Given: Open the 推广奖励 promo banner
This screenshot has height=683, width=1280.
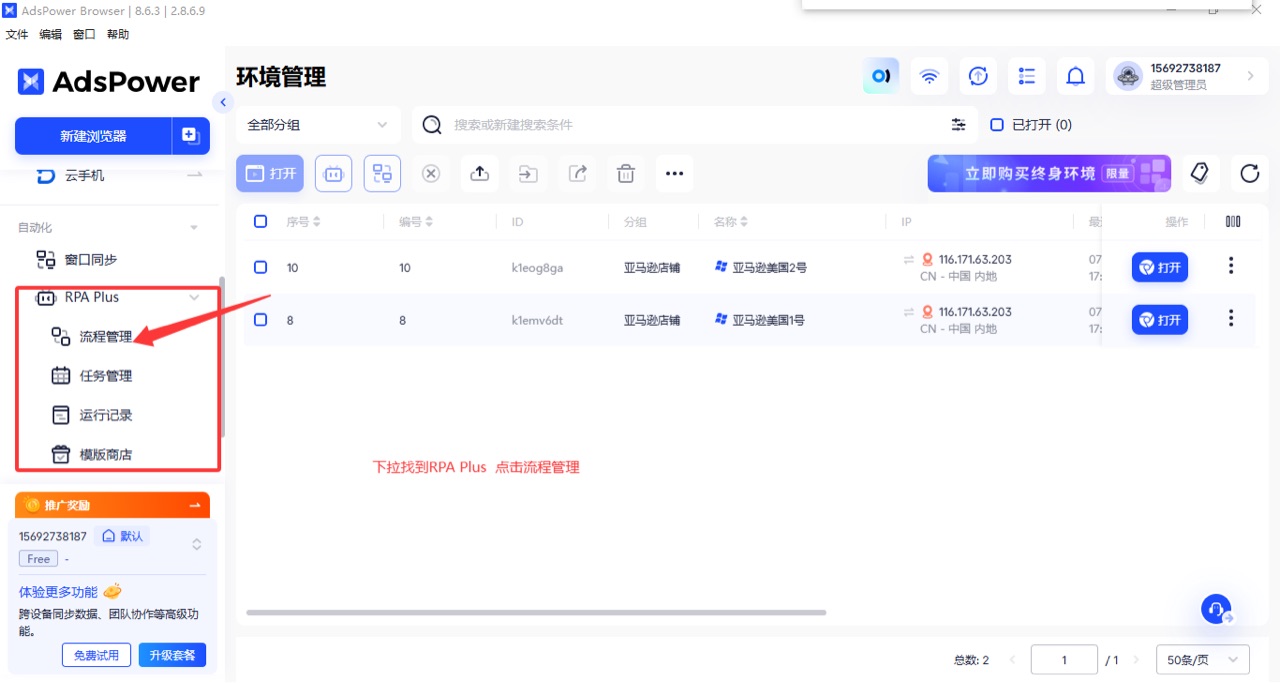Looking at the screenshot, I should pyautogui.click(x=112, y=505).
